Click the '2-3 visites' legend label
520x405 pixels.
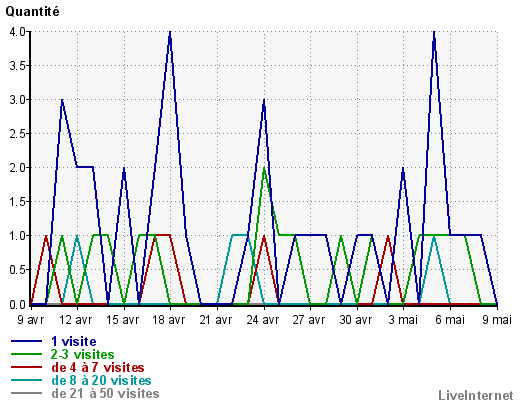click(x=83, y=354)
